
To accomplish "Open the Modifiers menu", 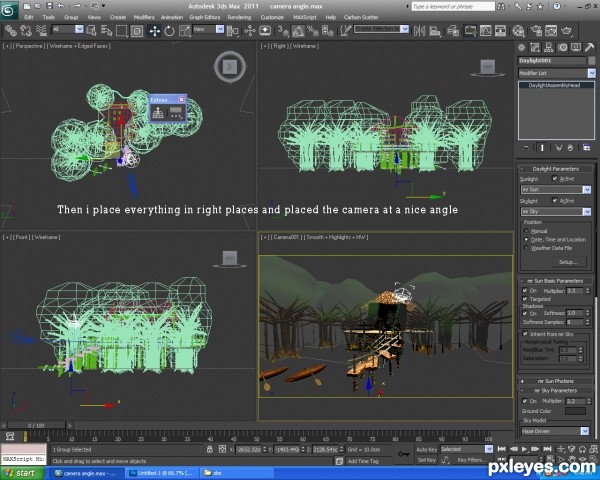I will pyautogui.click(x=144, y=17).
